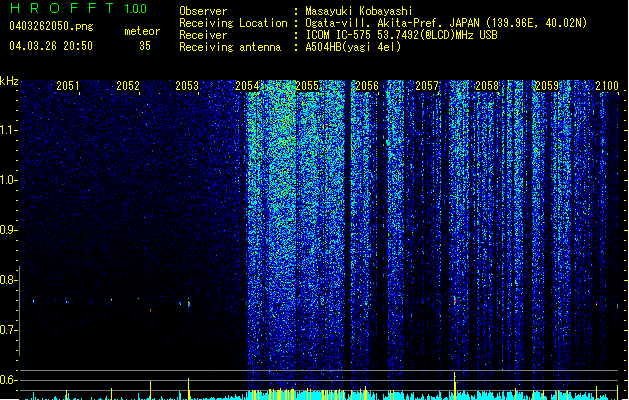Click the 0.8 kHz frequency axis label
This screenshot has width=629, height=400.
click(9, 280)
